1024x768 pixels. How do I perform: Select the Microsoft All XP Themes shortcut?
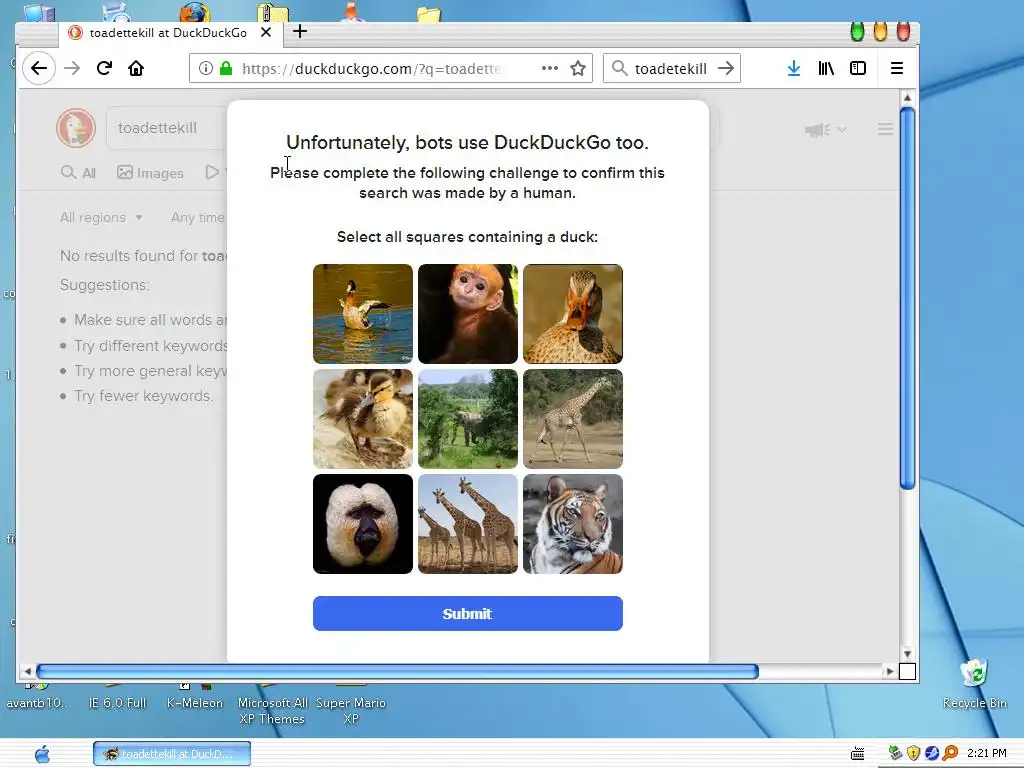pyautogui.click(x=272, y=709)
